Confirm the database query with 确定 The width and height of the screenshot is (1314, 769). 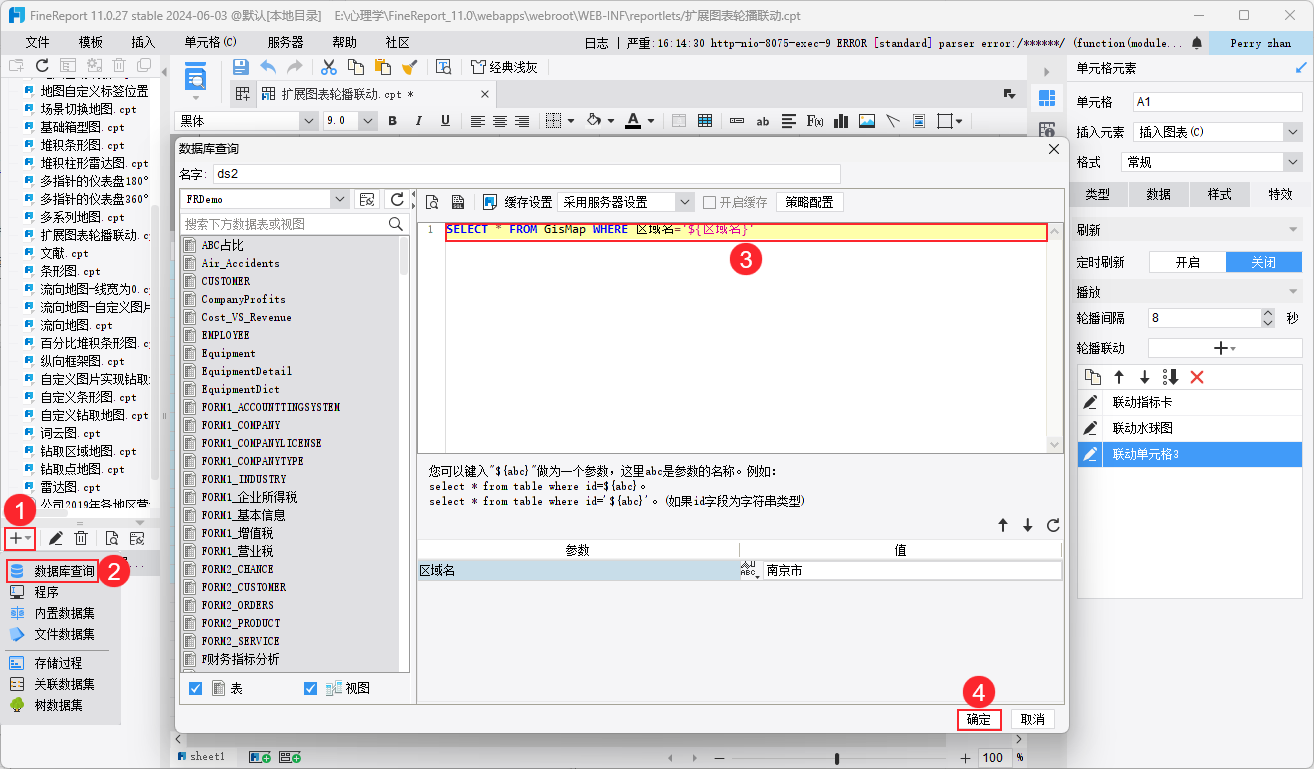(979, 719)
